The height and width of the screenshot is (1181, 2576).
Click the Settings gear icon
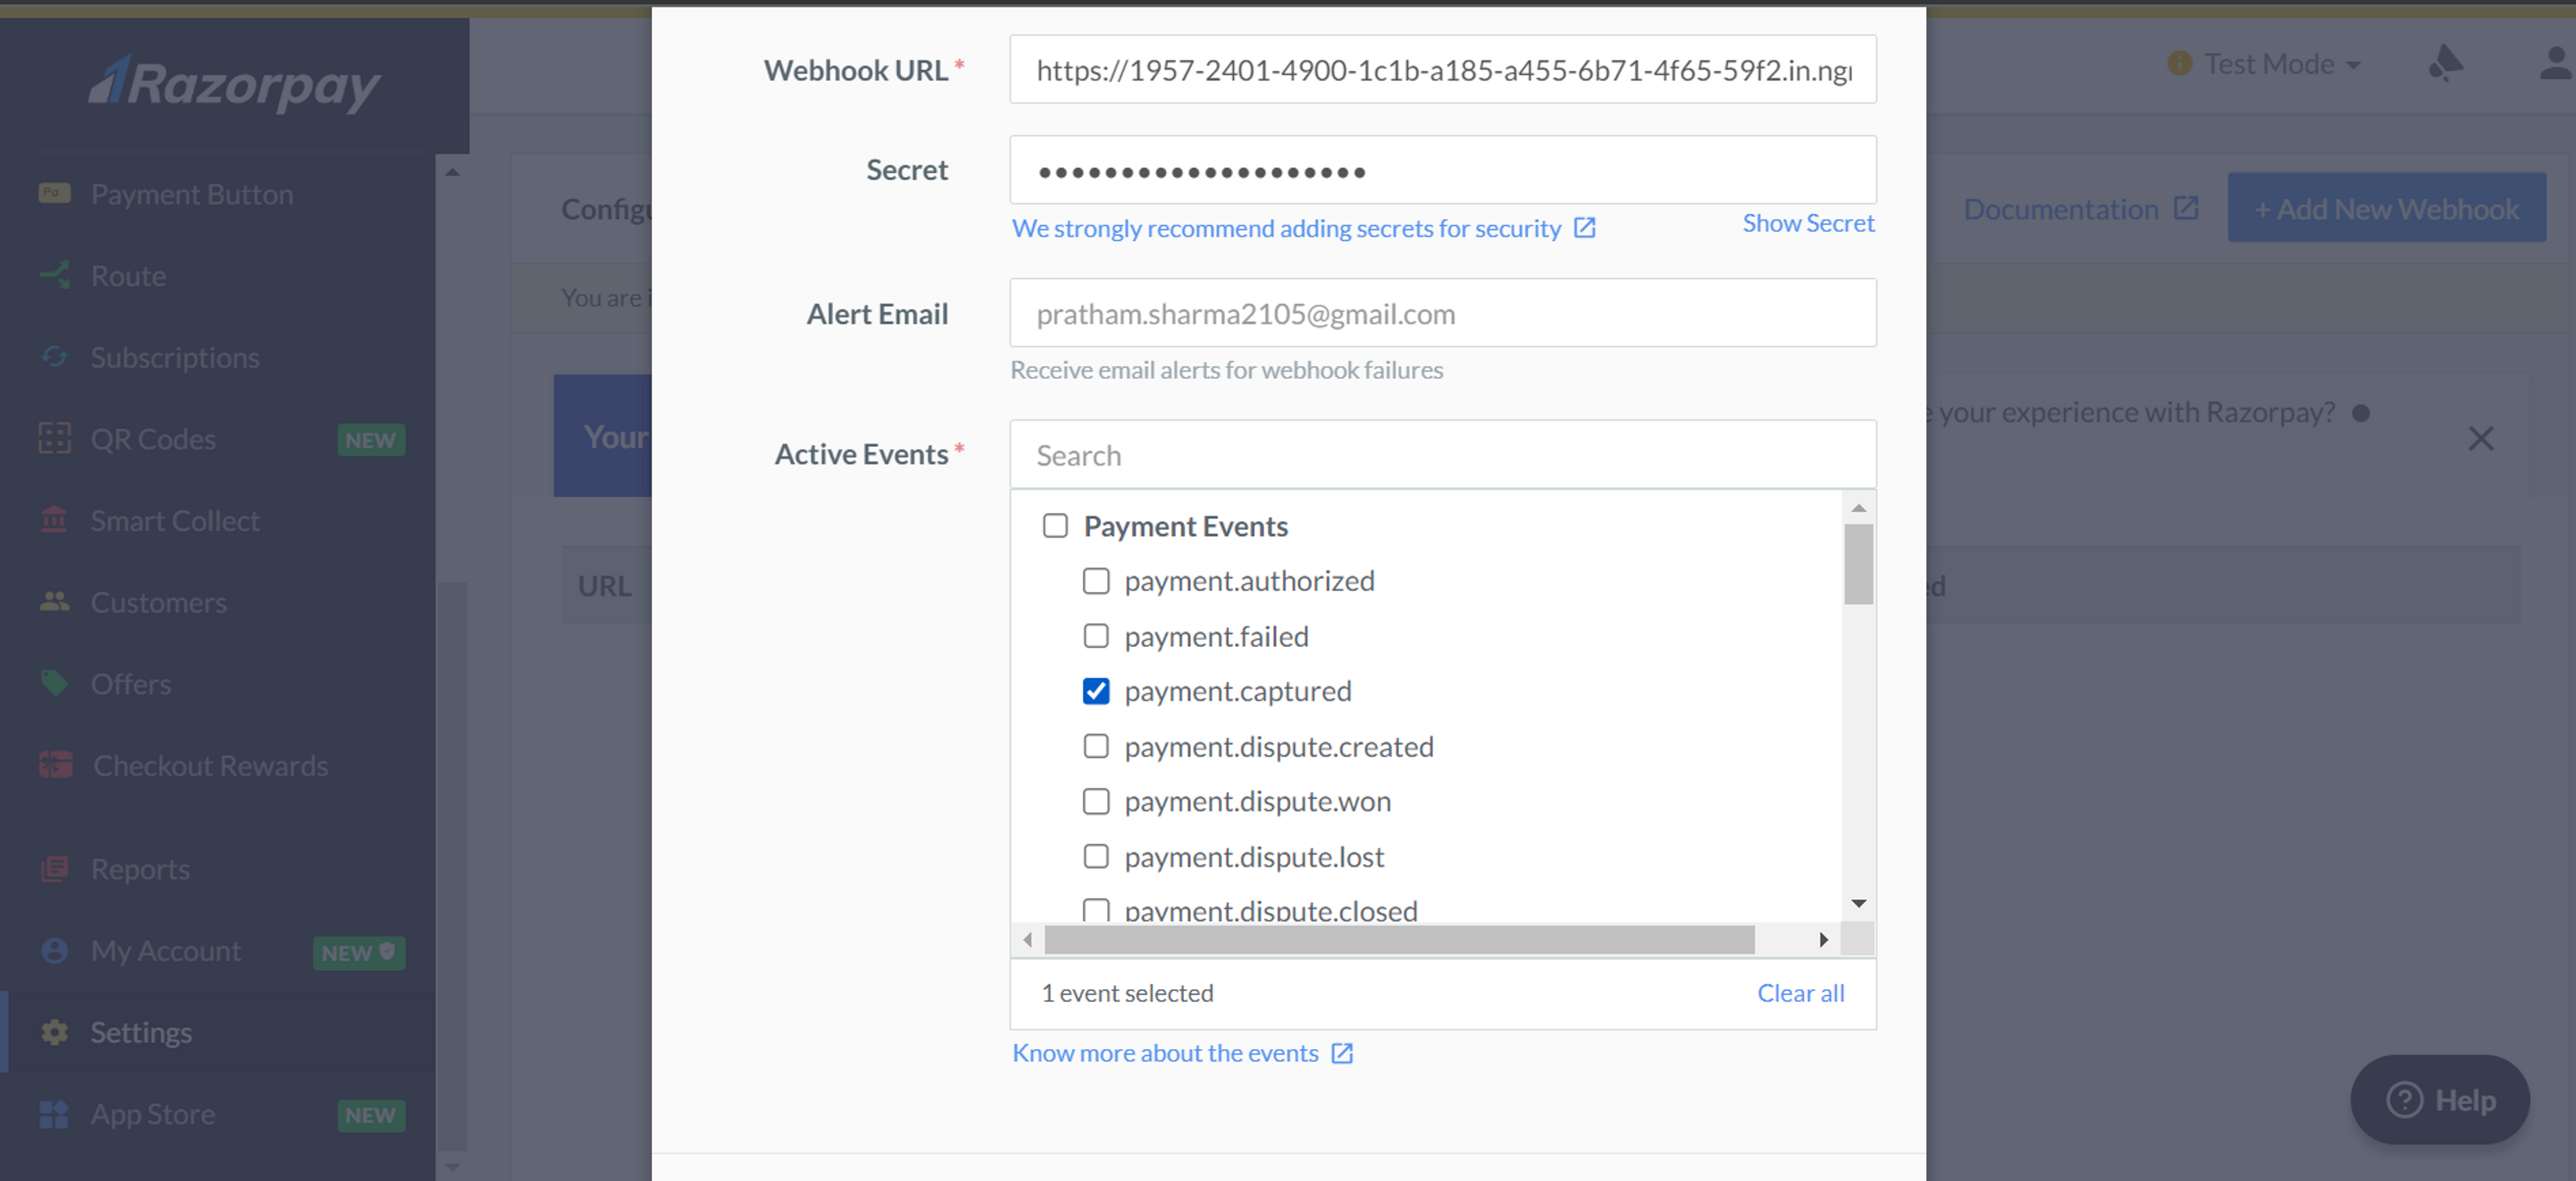coord(54,1032)
